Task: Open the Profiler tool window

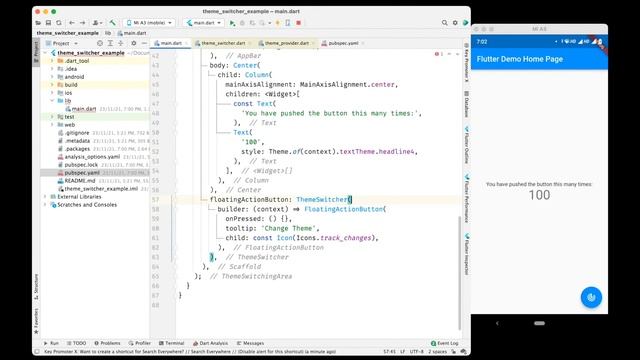Action: pyautogui.click(x=140, y=343)
